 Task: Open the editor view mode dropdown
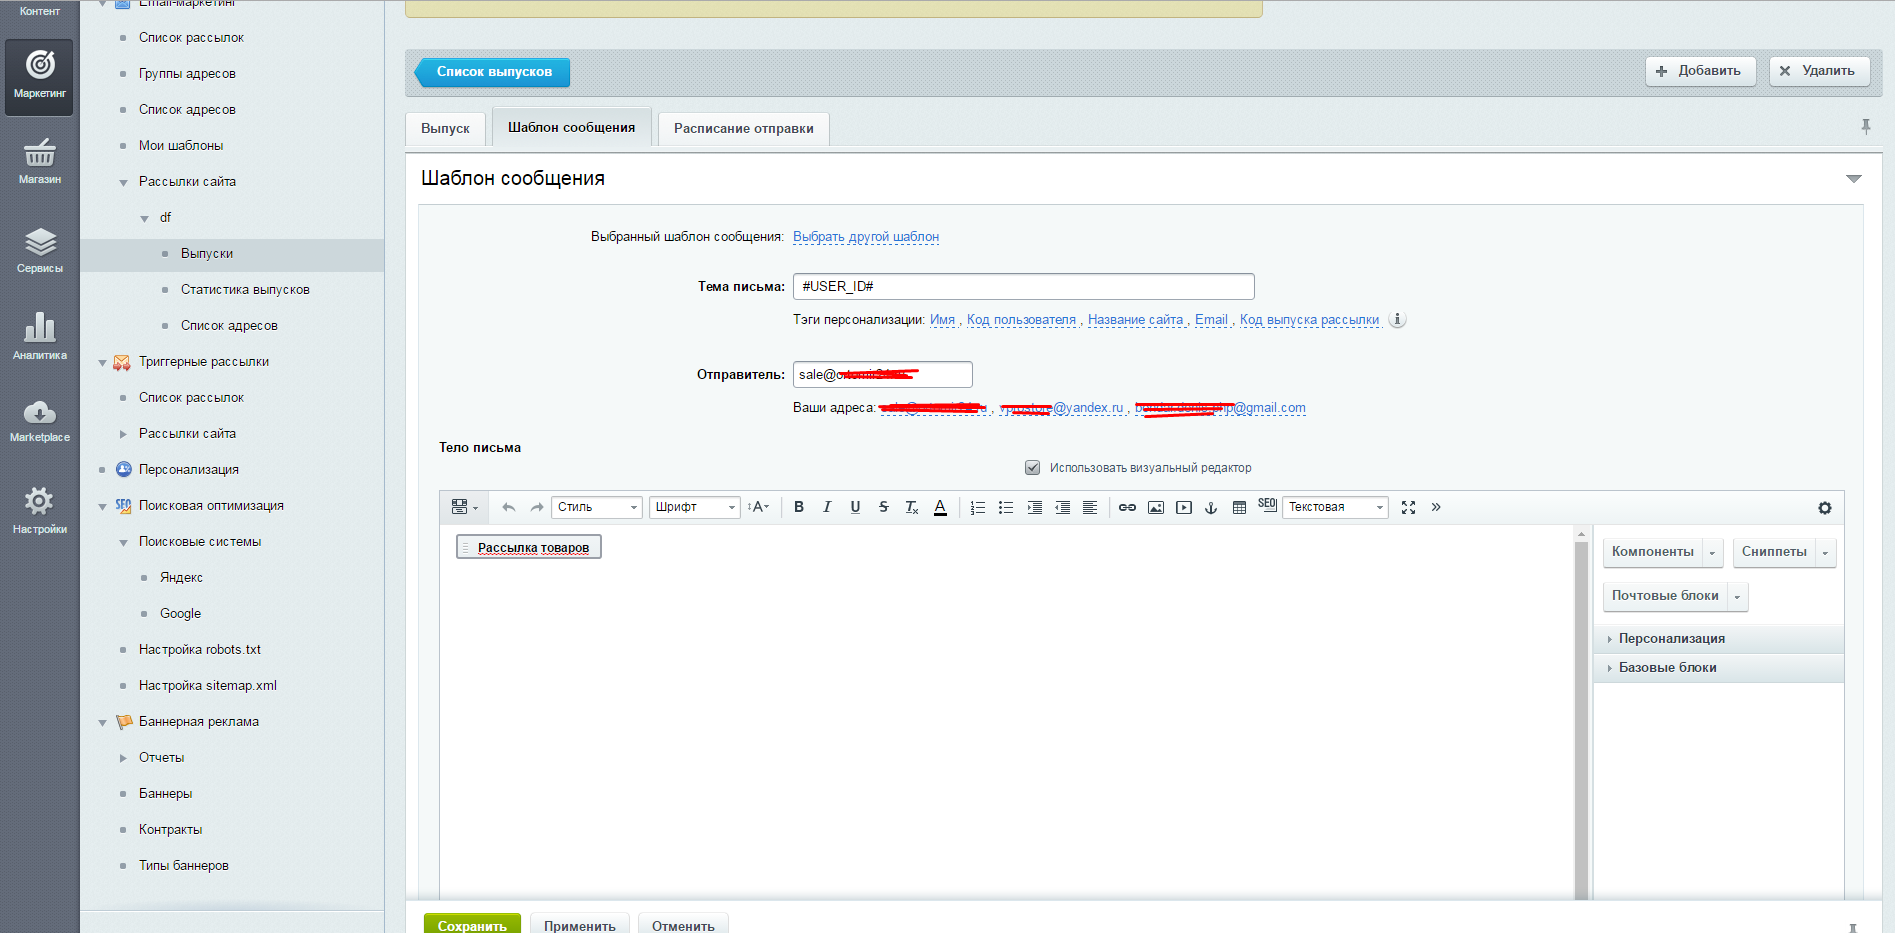pyautogui.click(x=465, y=507)
